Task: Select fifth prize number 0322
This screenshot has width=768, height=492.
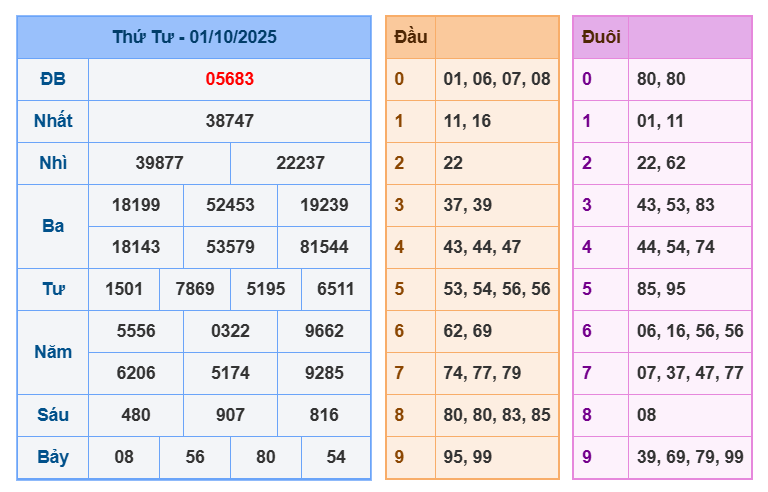Action: (x=230, y=331)
